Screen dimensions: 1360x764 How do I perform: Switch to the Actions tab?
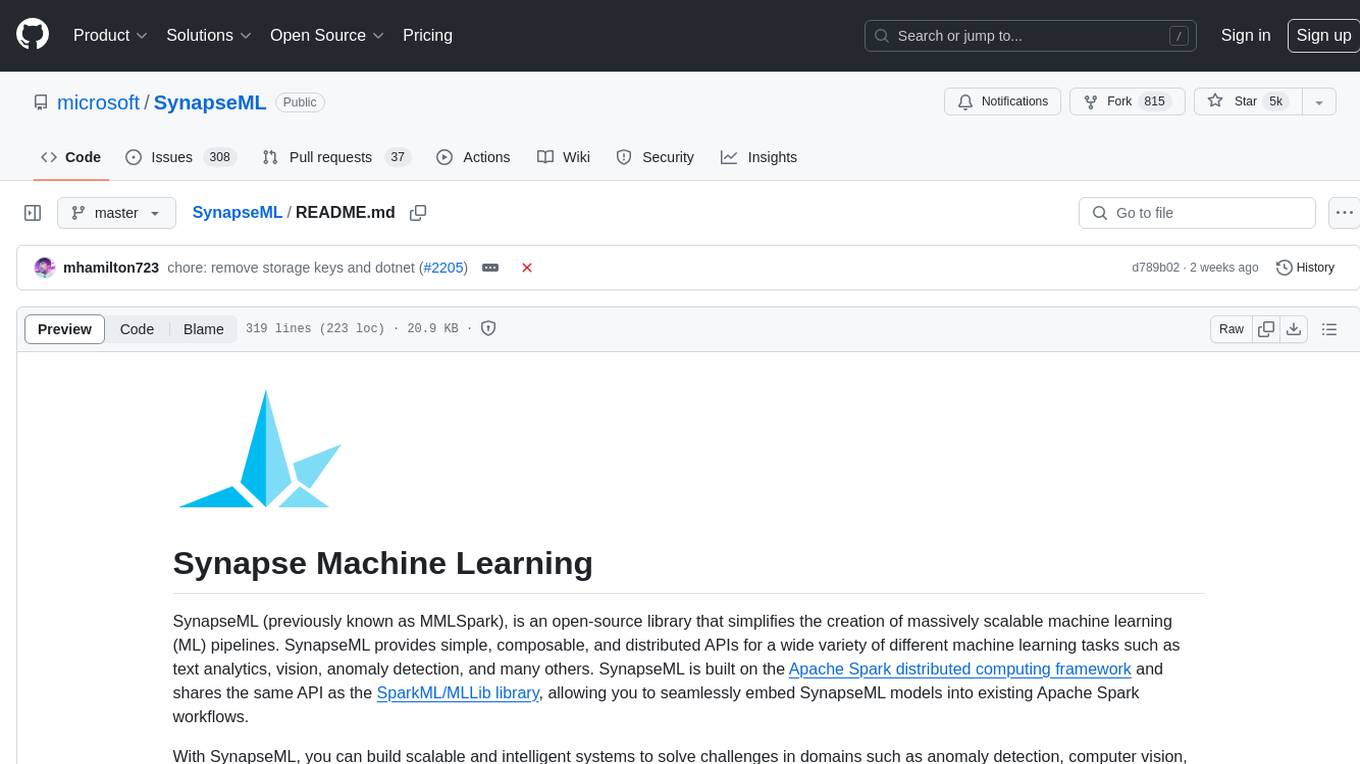pos(474,157)
